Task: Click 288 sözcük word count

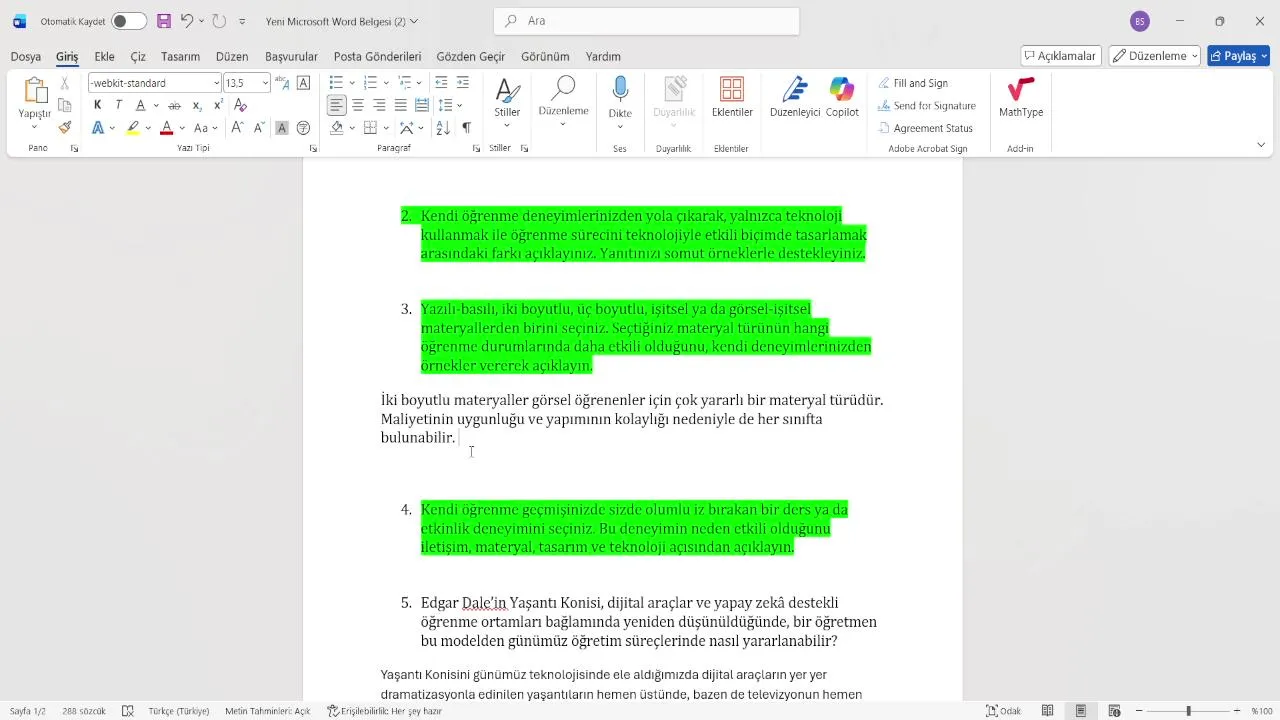Action: [84, 711]
